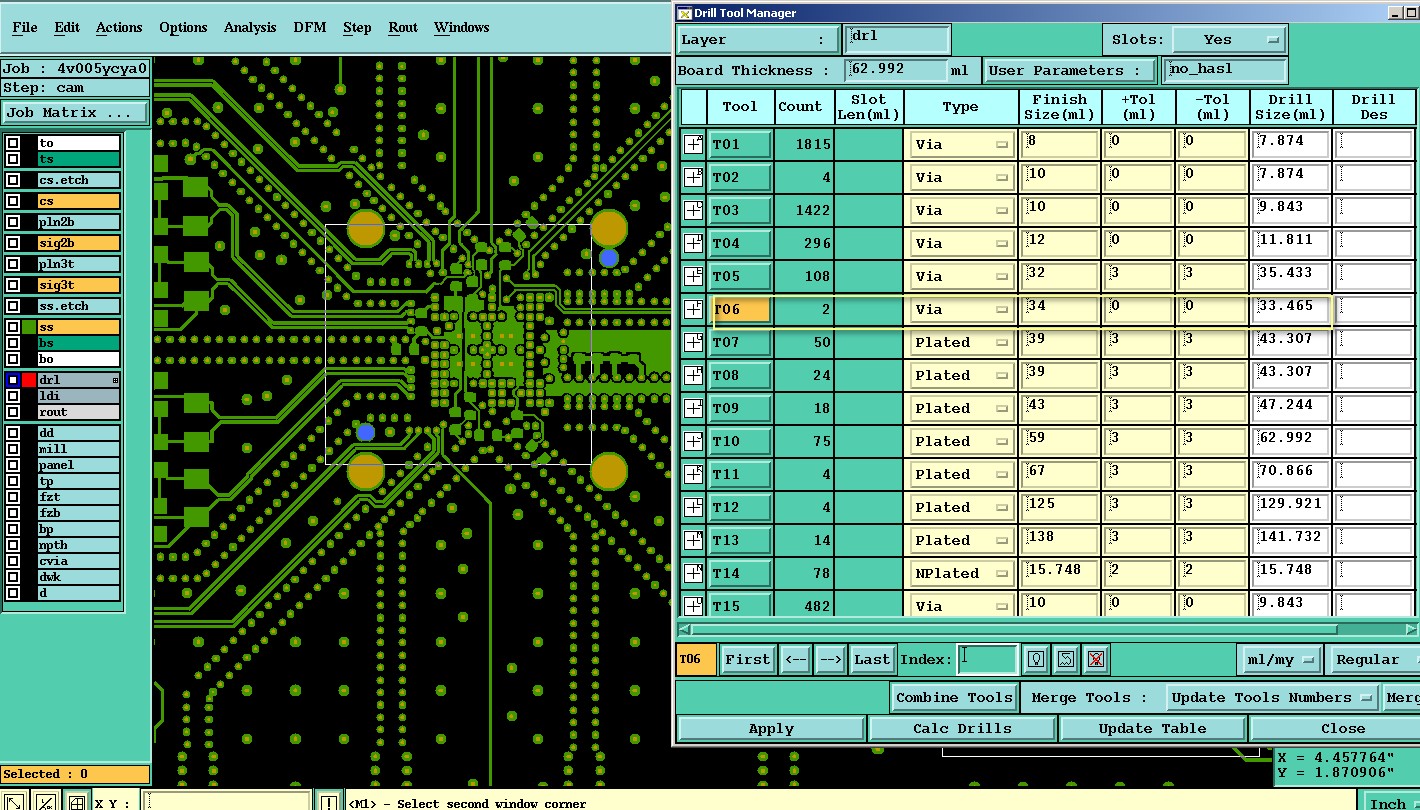Click the Index input field
1420x810 pixels.
click(987, 658)
